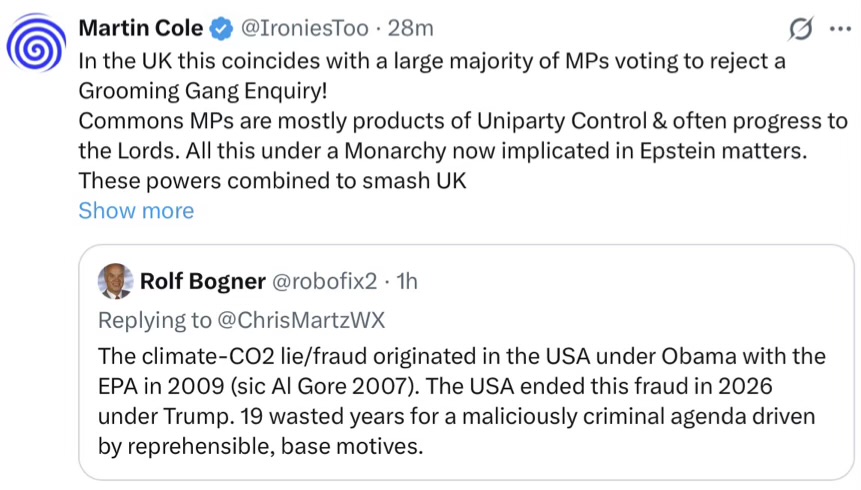Click the line starting 'In the UK this coincides'

[x=431, y=59]
